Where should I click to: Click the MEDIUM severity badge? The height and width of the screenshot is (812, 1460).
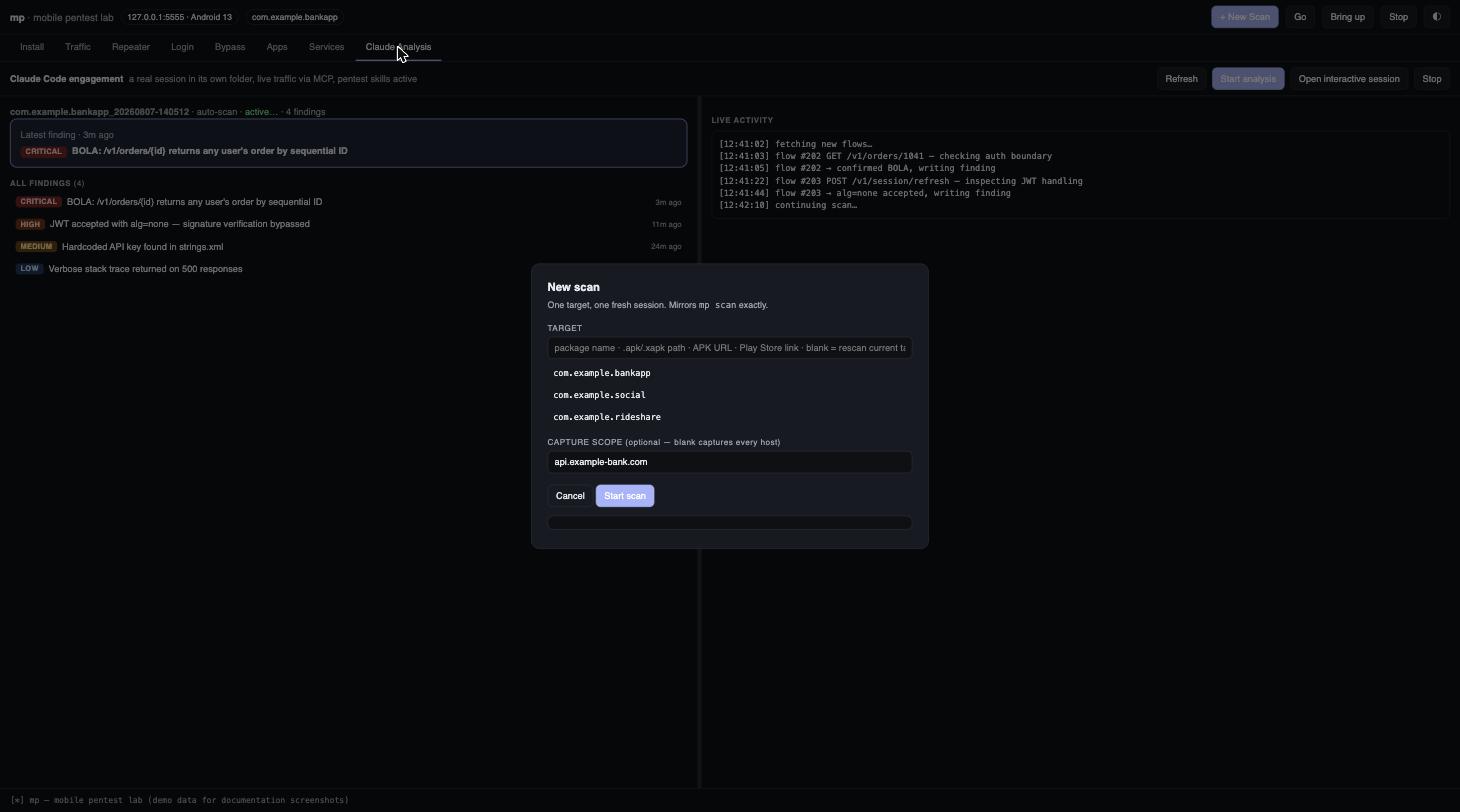click(36, 247)
